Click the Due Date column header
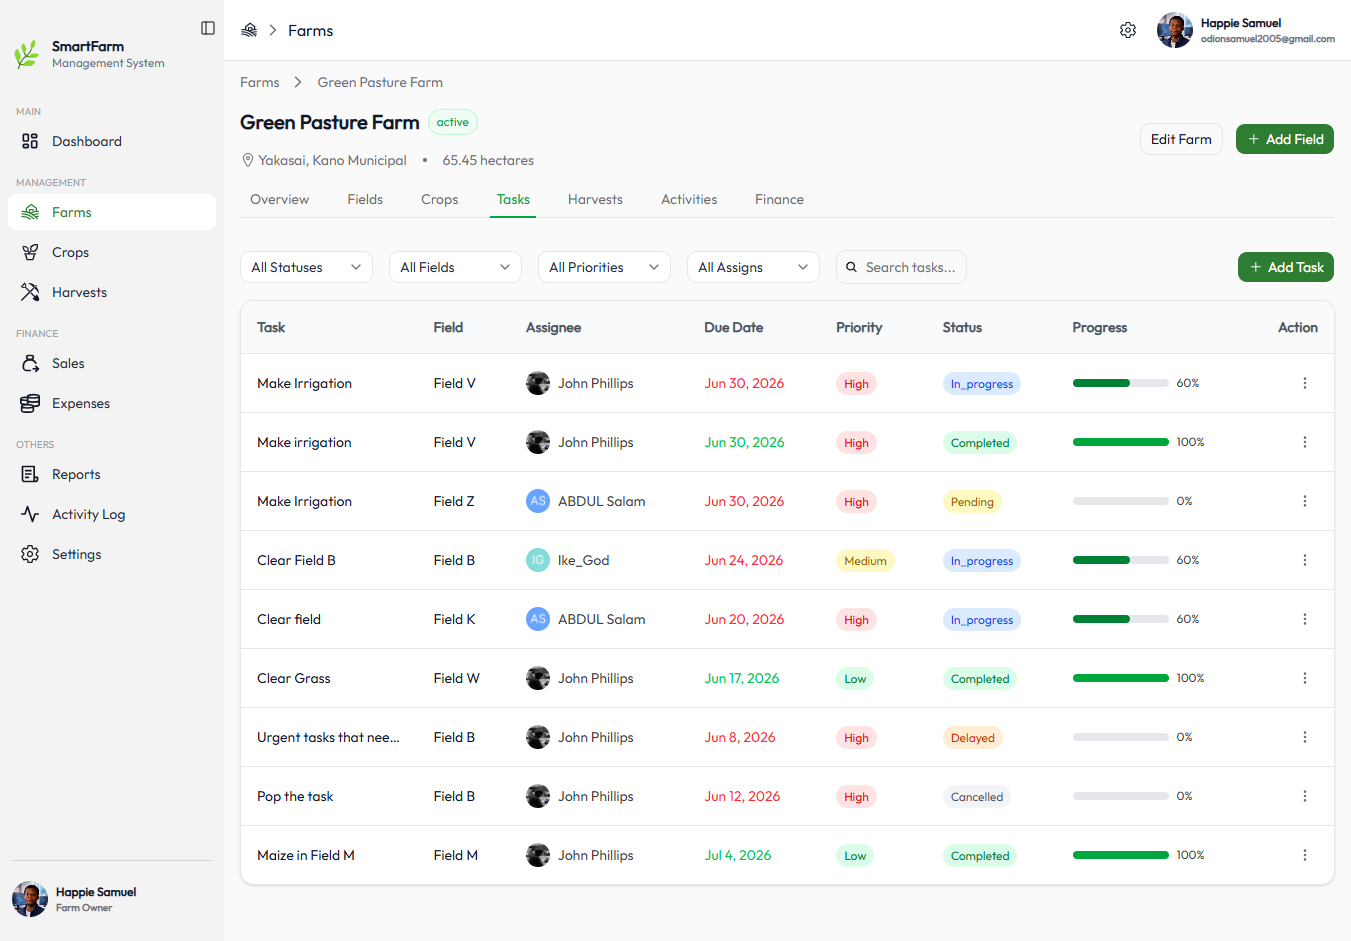 tap(733, 327)
